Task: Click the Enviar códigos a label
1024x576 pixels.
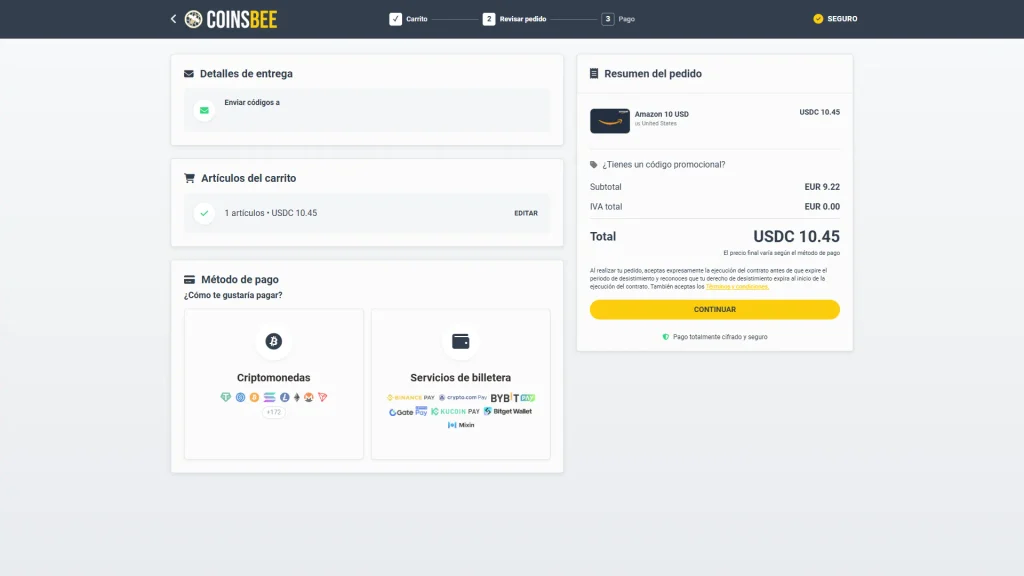Action: coord(252,103)
